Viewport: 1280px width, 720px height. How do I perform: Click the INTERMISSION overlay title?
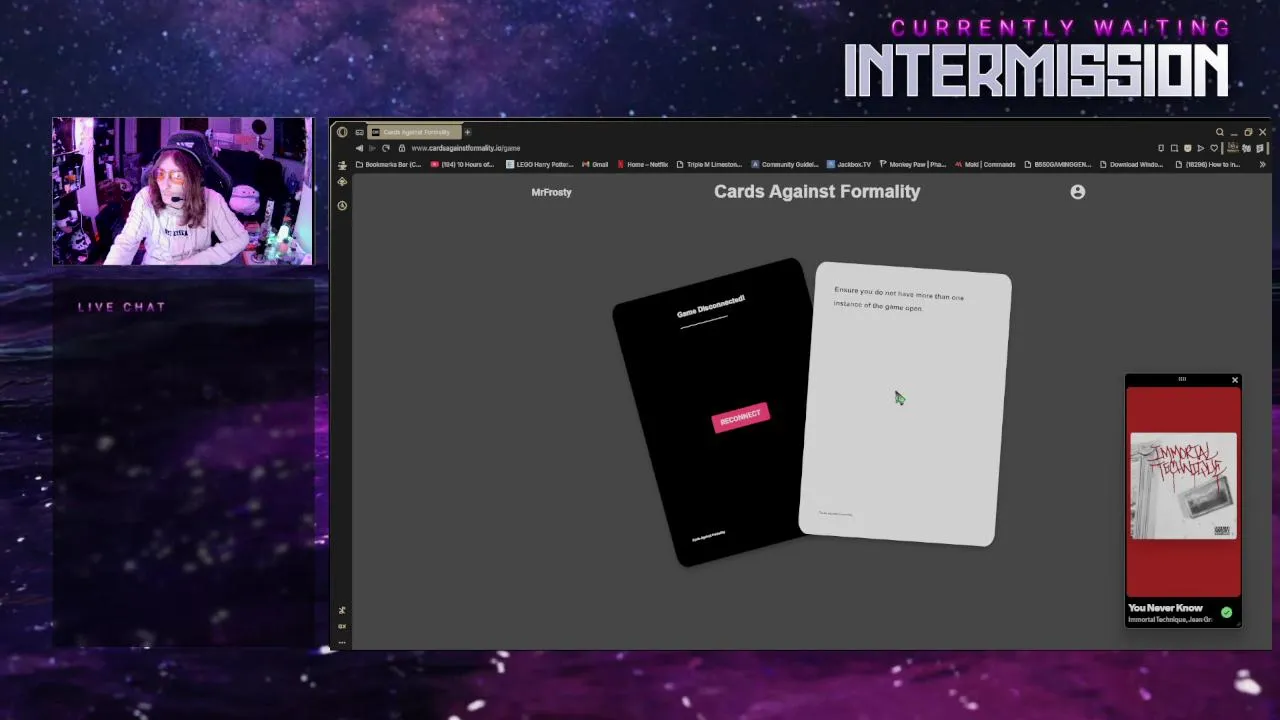coord(1036,72)
